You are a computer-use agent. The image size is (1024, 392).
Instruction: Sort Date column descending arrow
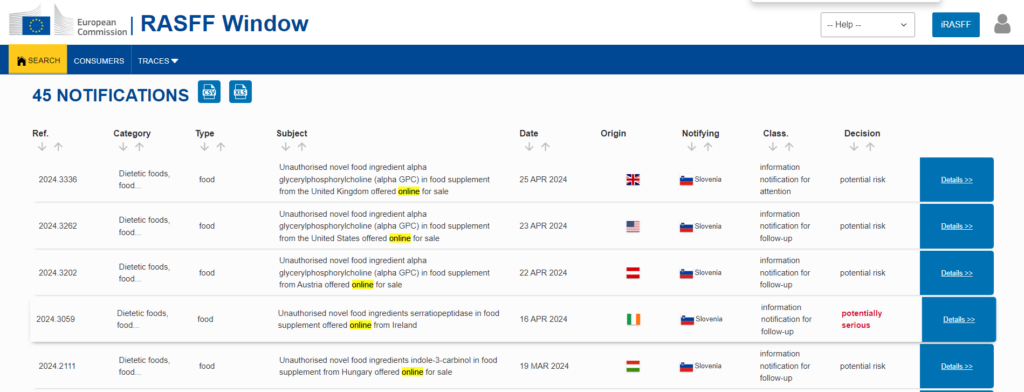pyautogui.click(x=529, y=147)
